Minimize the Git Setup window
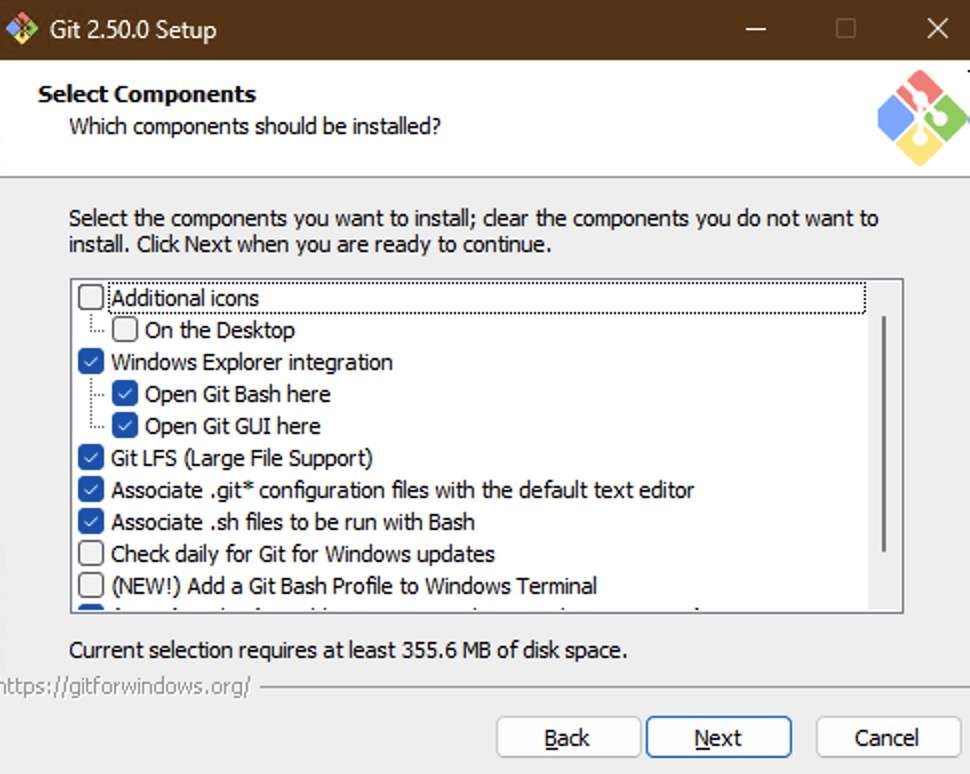Screen dimensions: 970x774 point(756,29)
